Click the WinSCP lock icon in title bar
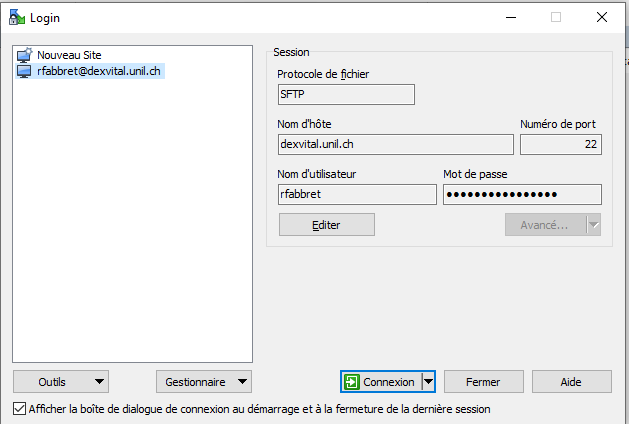This screenshot has width=629, height=424. [16, 17]
